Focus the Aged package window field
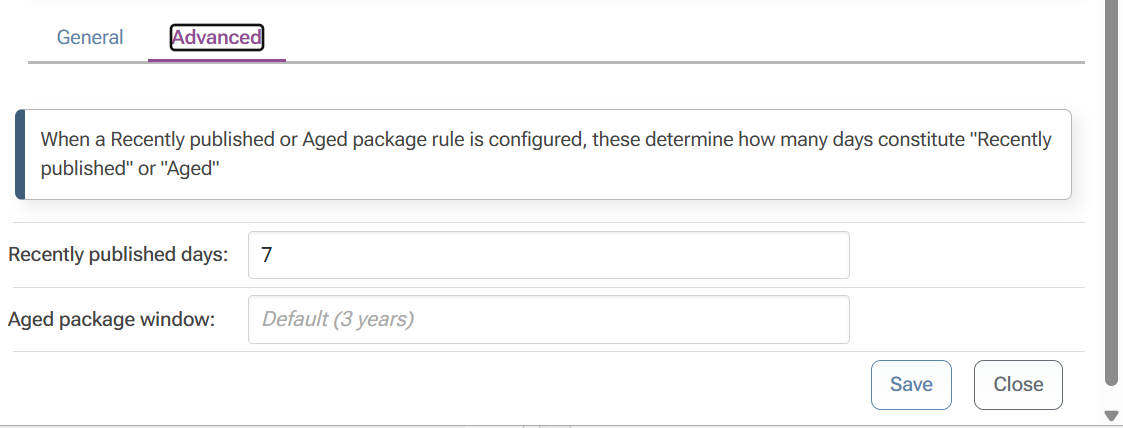This screenshot has height=428, width=1123. pos(548,319)
